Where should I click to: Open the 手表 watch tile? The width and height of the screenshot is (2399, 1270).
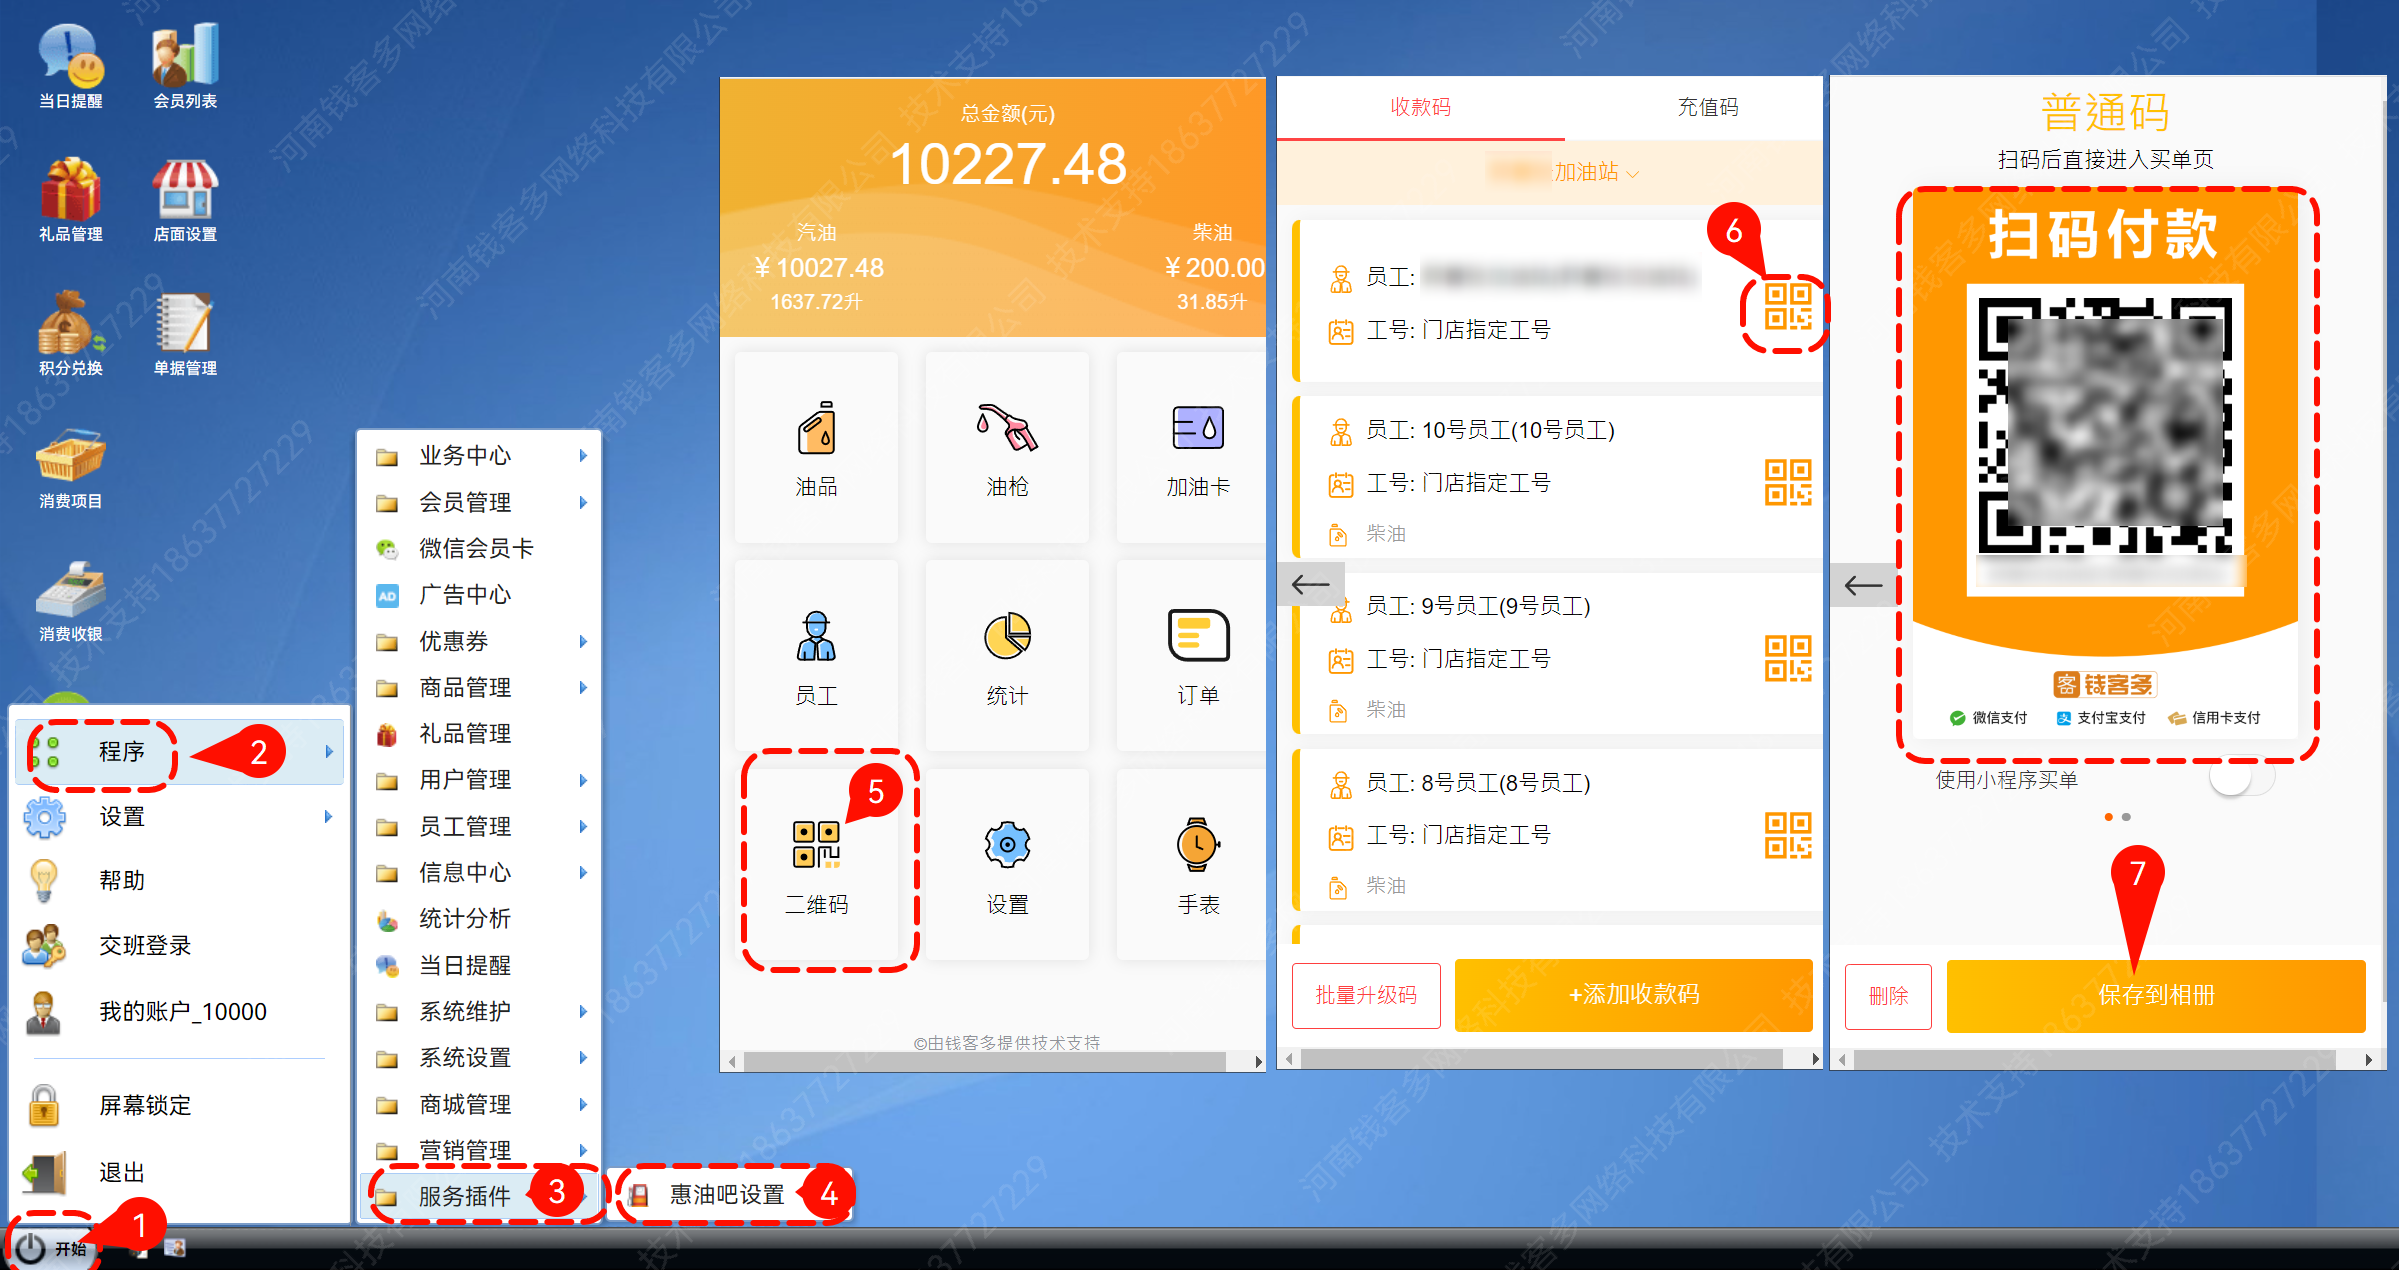(x=1197, y=862)
